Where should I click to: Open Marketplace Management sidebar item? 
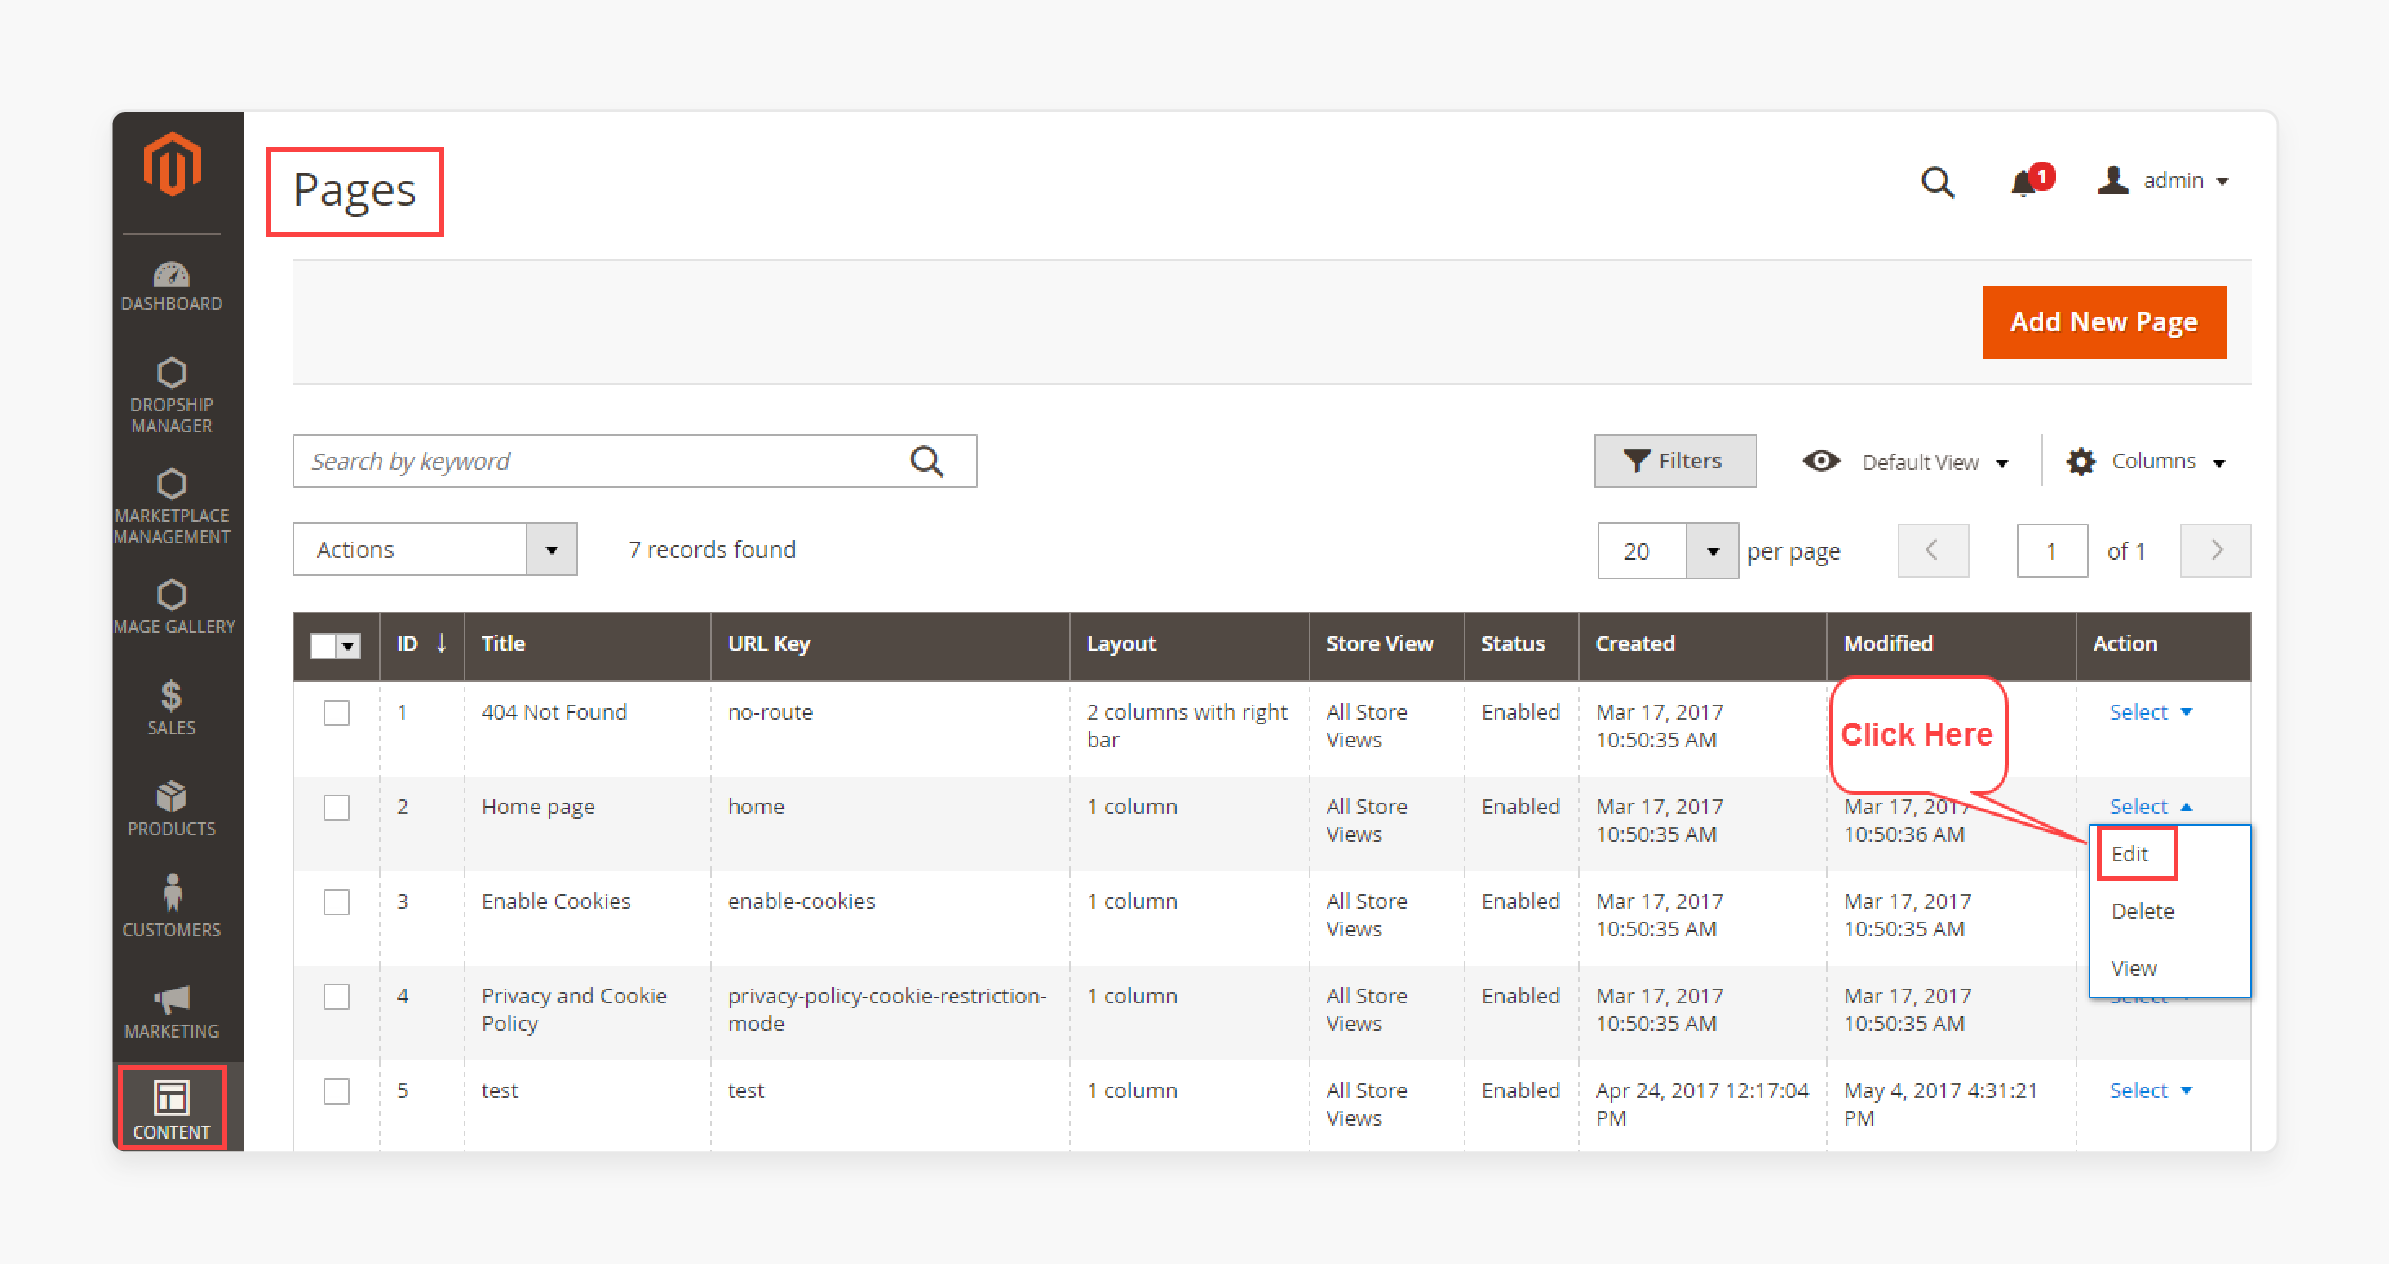point(172,506)
